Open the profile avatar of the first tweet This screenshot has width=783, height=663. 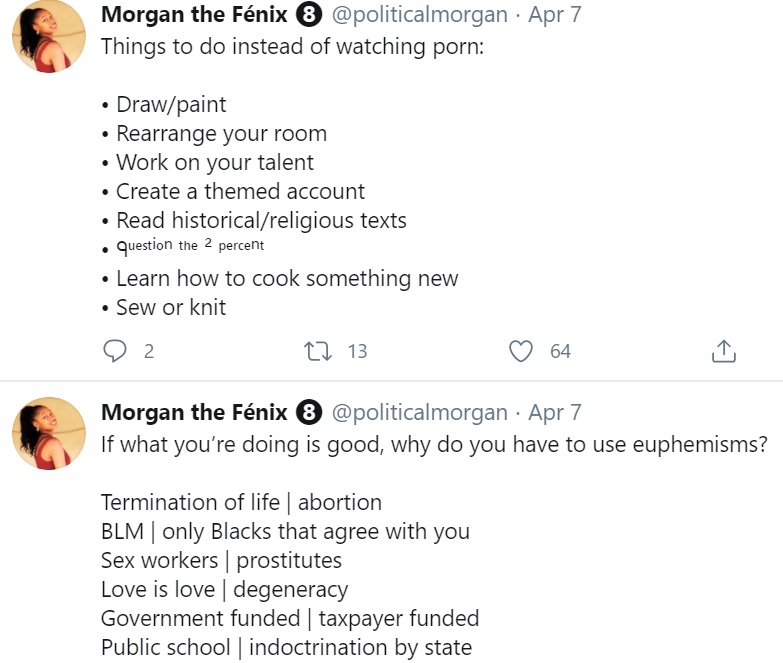point(48,36)
